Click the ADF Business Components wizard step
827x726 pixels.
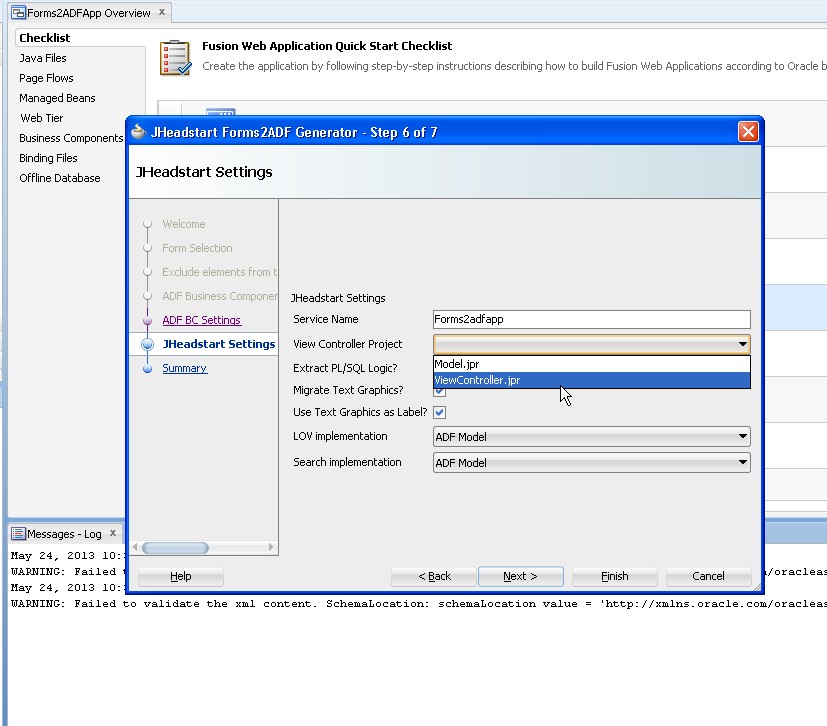tap(219, 296)
